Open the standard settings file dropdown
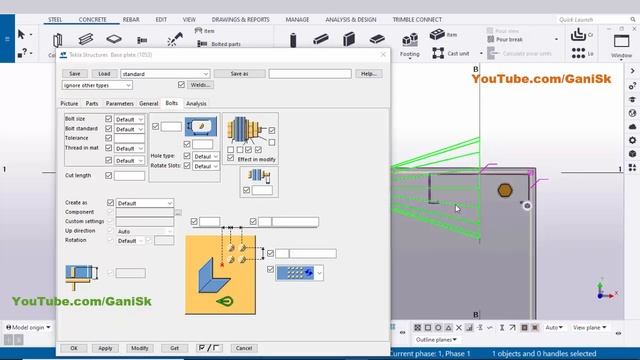Screen dimensions: 640x360 pos(165,74)
